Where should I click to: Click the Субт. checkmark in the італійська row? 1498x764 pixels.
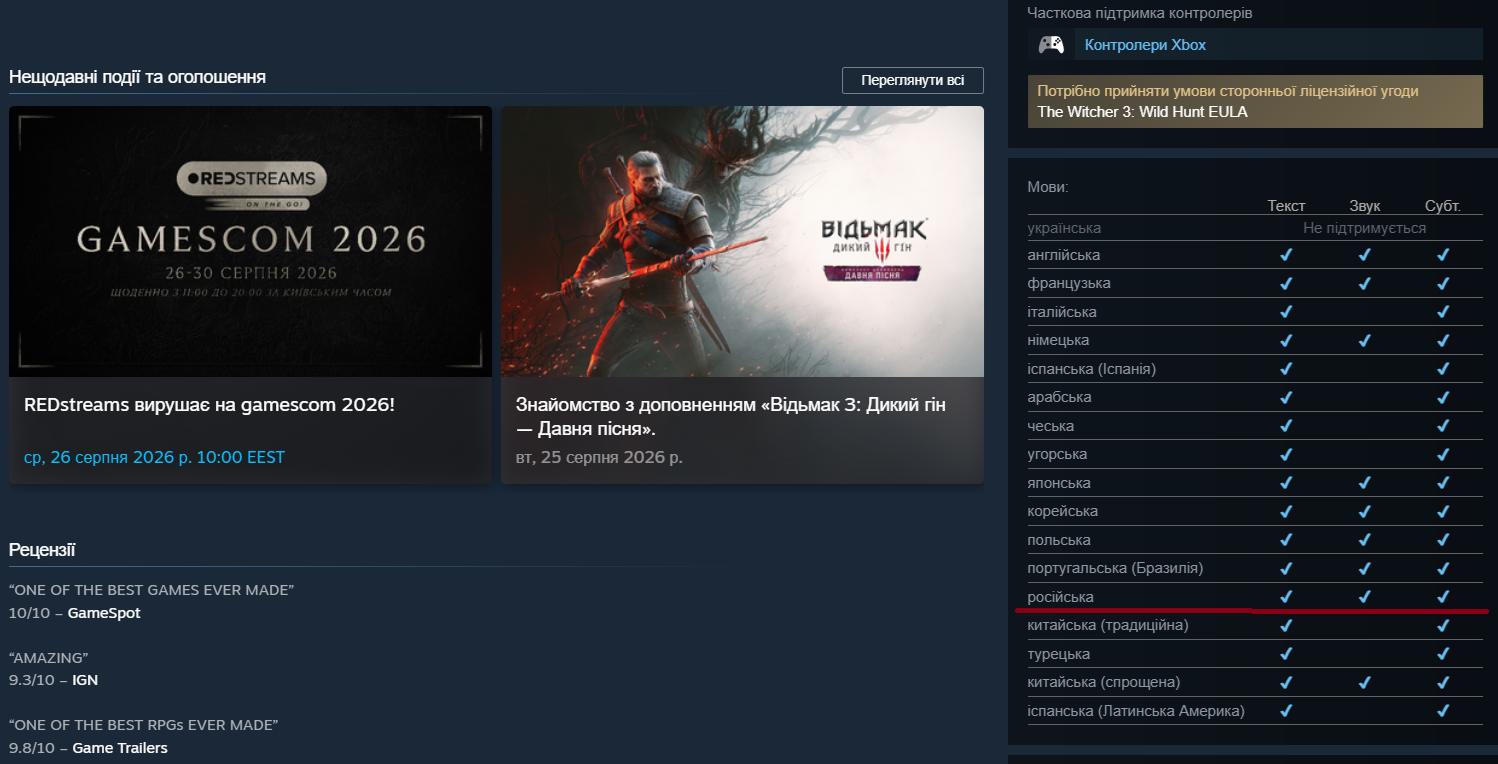coord(1443,312)
